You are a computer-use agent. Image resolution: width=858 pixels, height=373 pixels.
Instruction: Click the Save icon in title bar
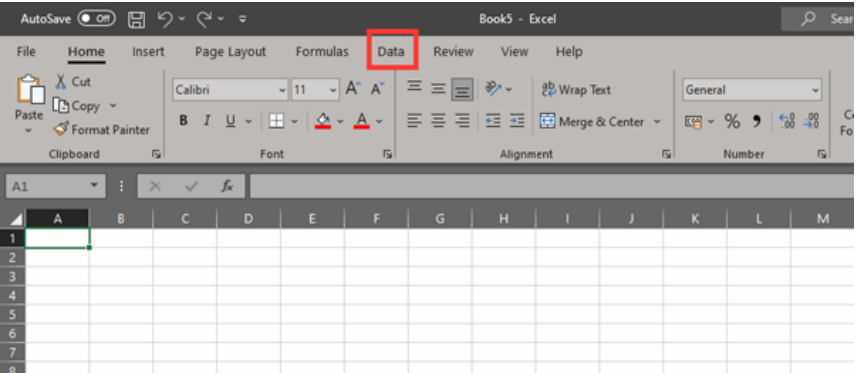pyautogui.click(x=136, y=19)
